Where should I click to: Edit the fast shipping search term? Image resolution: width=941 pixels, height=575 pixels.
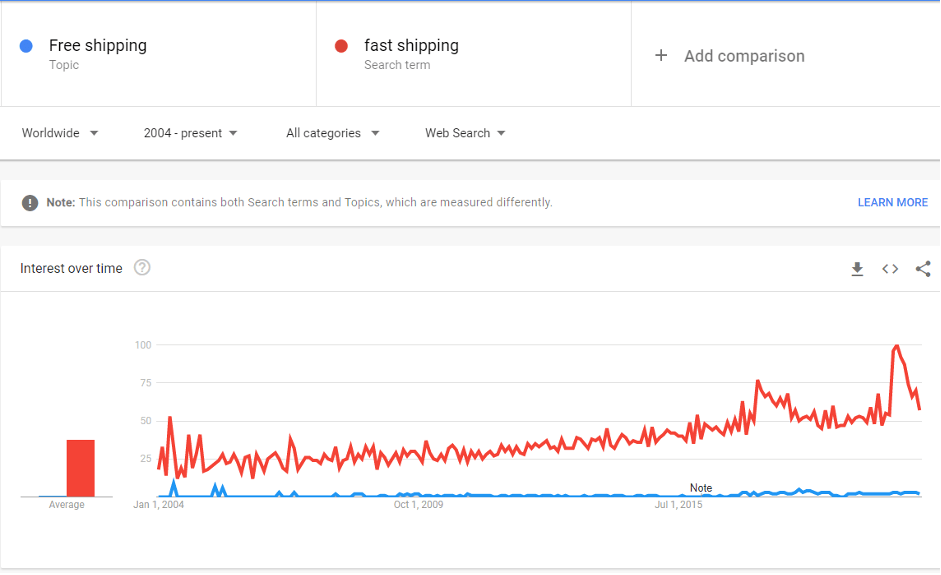(x=411, y=46)
